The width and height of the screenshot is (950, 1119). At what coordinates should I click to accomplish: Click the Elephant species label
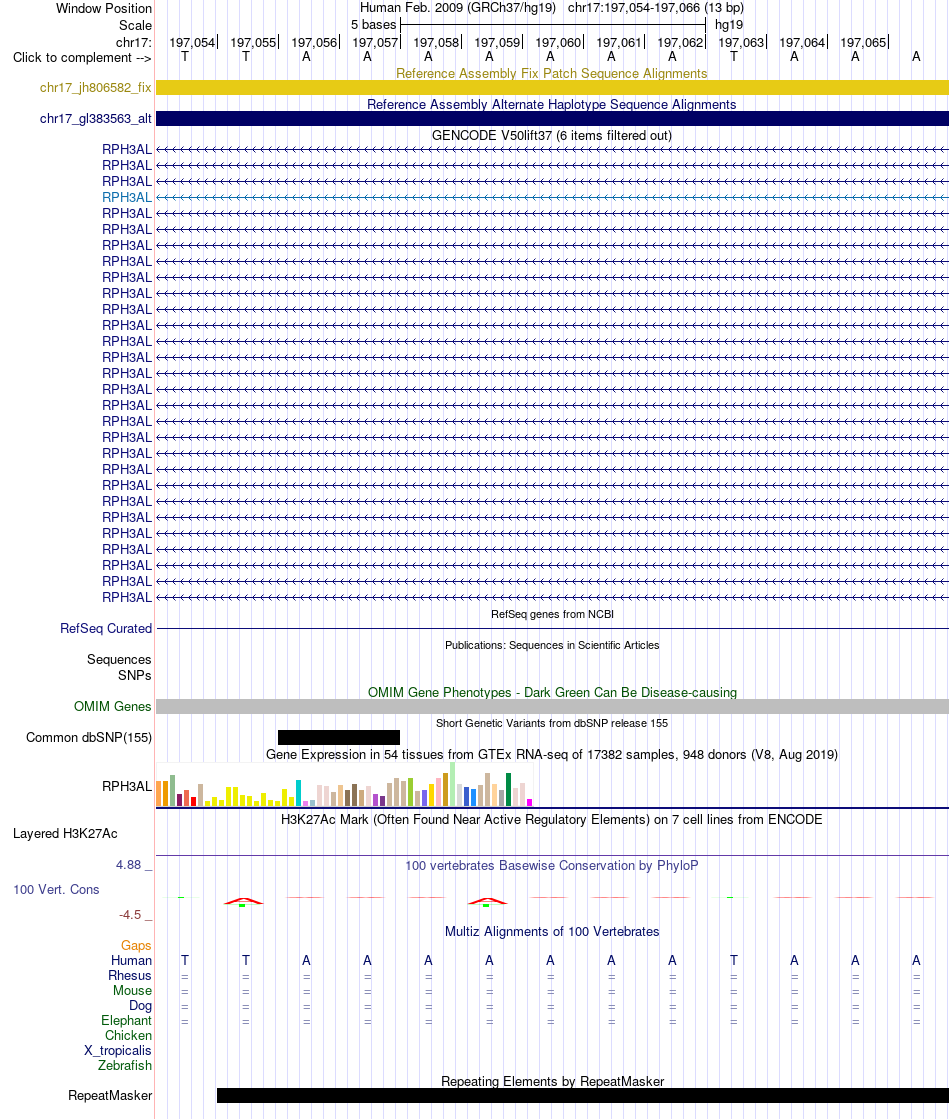pos(126,1021)
